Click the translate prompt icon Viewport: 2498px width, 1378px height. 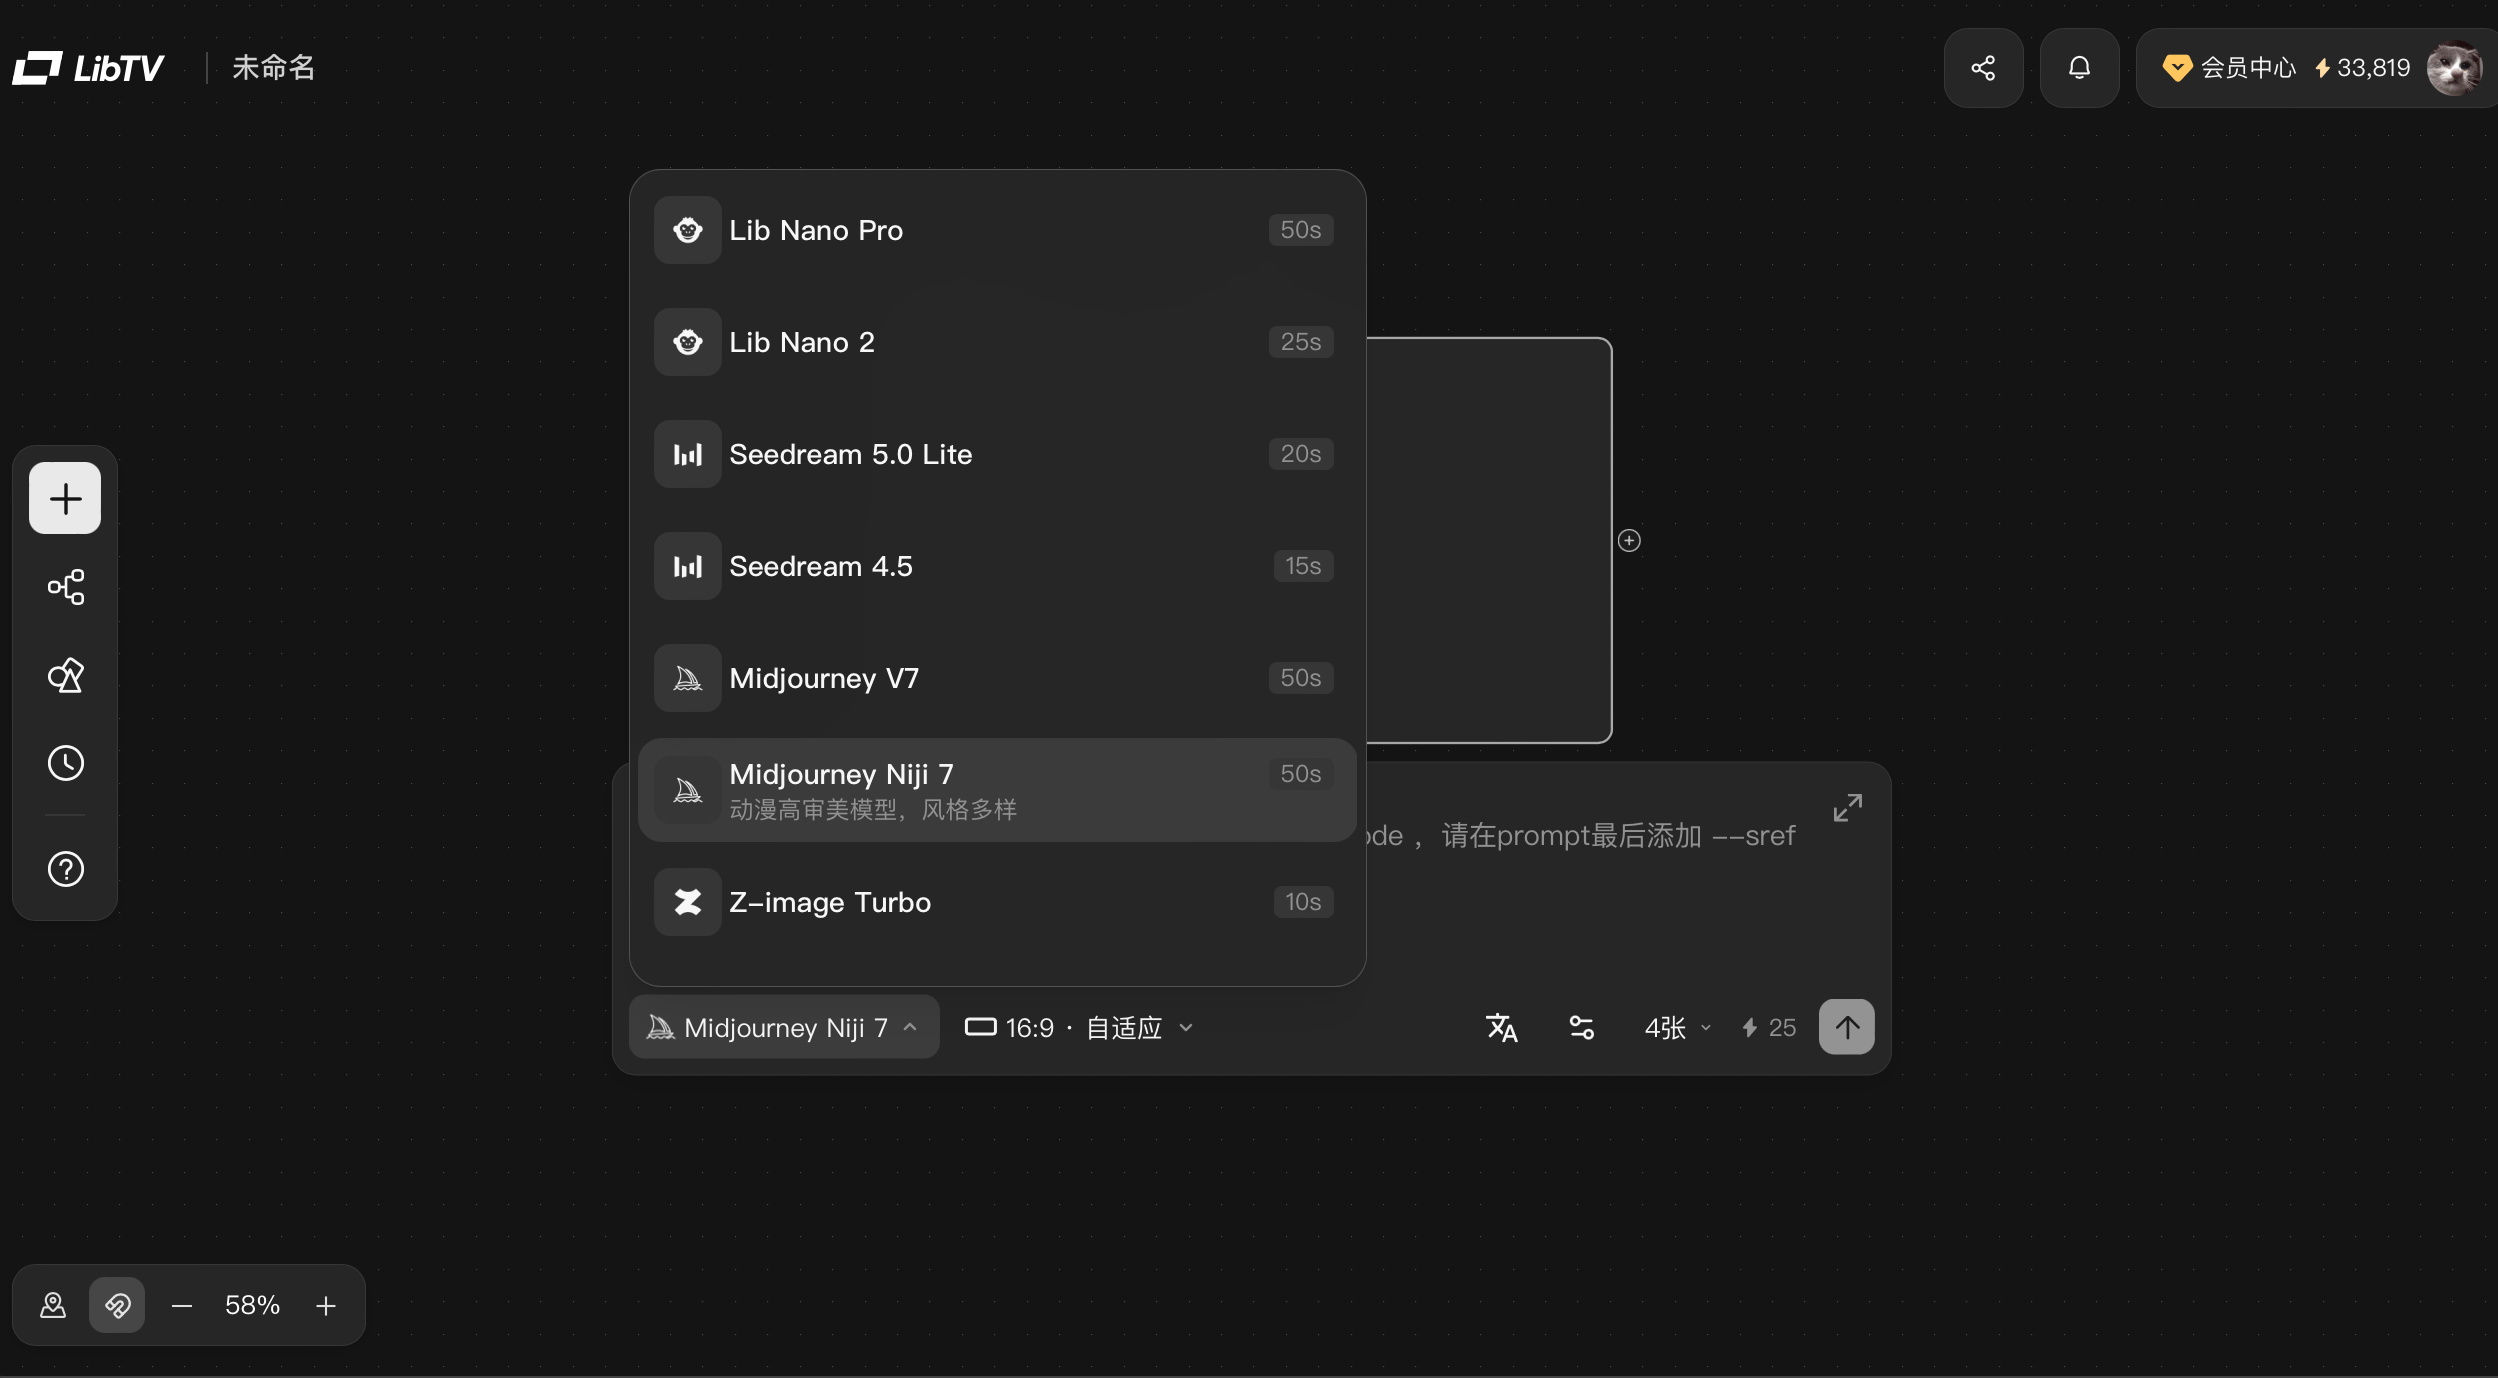[x=1501, y=1027]
